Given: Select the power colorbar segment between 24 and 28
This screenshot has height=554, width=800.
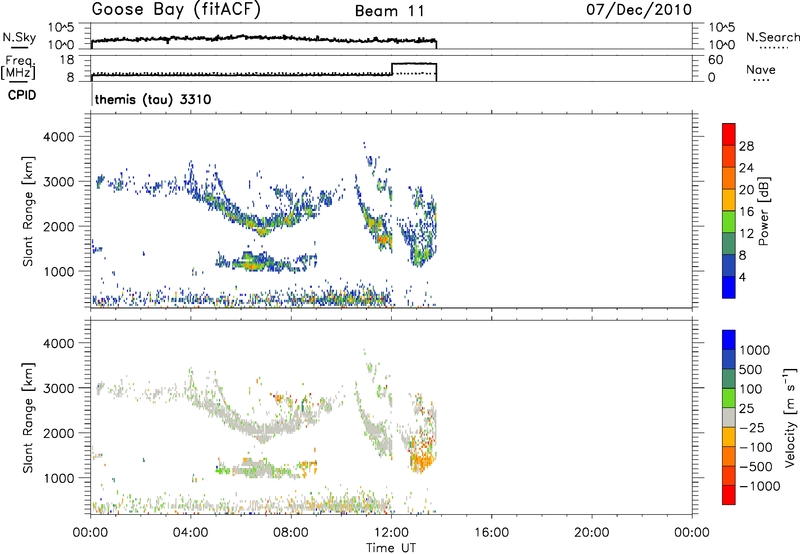Looking at the screenshot, I should click(729, 156).
